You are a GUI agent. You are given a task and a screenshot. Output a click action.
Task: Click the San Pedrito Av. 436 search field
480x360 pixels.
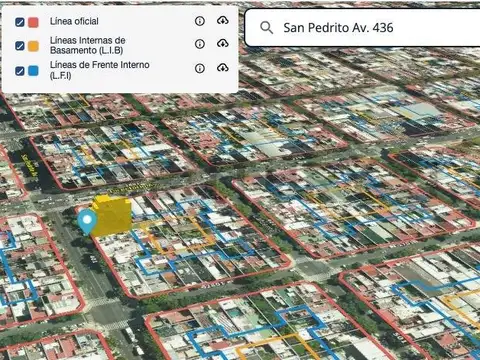point(363,28)
